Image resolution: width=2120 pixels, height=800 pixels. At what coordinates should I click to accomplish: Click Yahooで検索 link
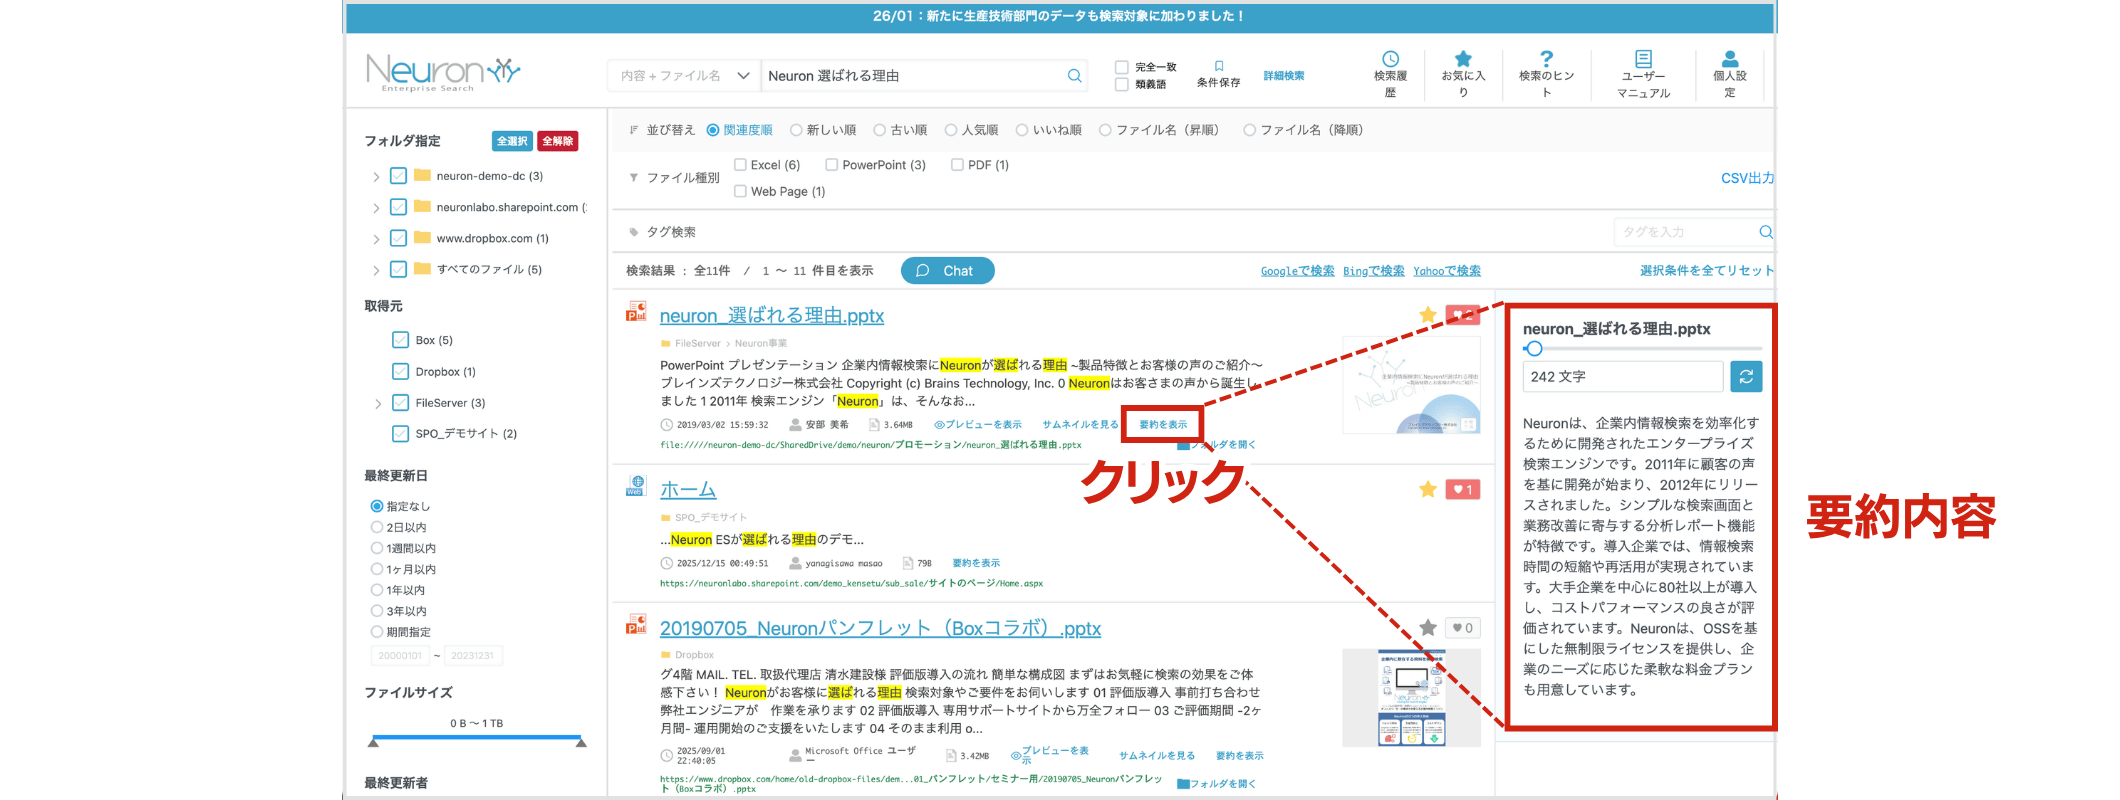[x=1447, y=271]
